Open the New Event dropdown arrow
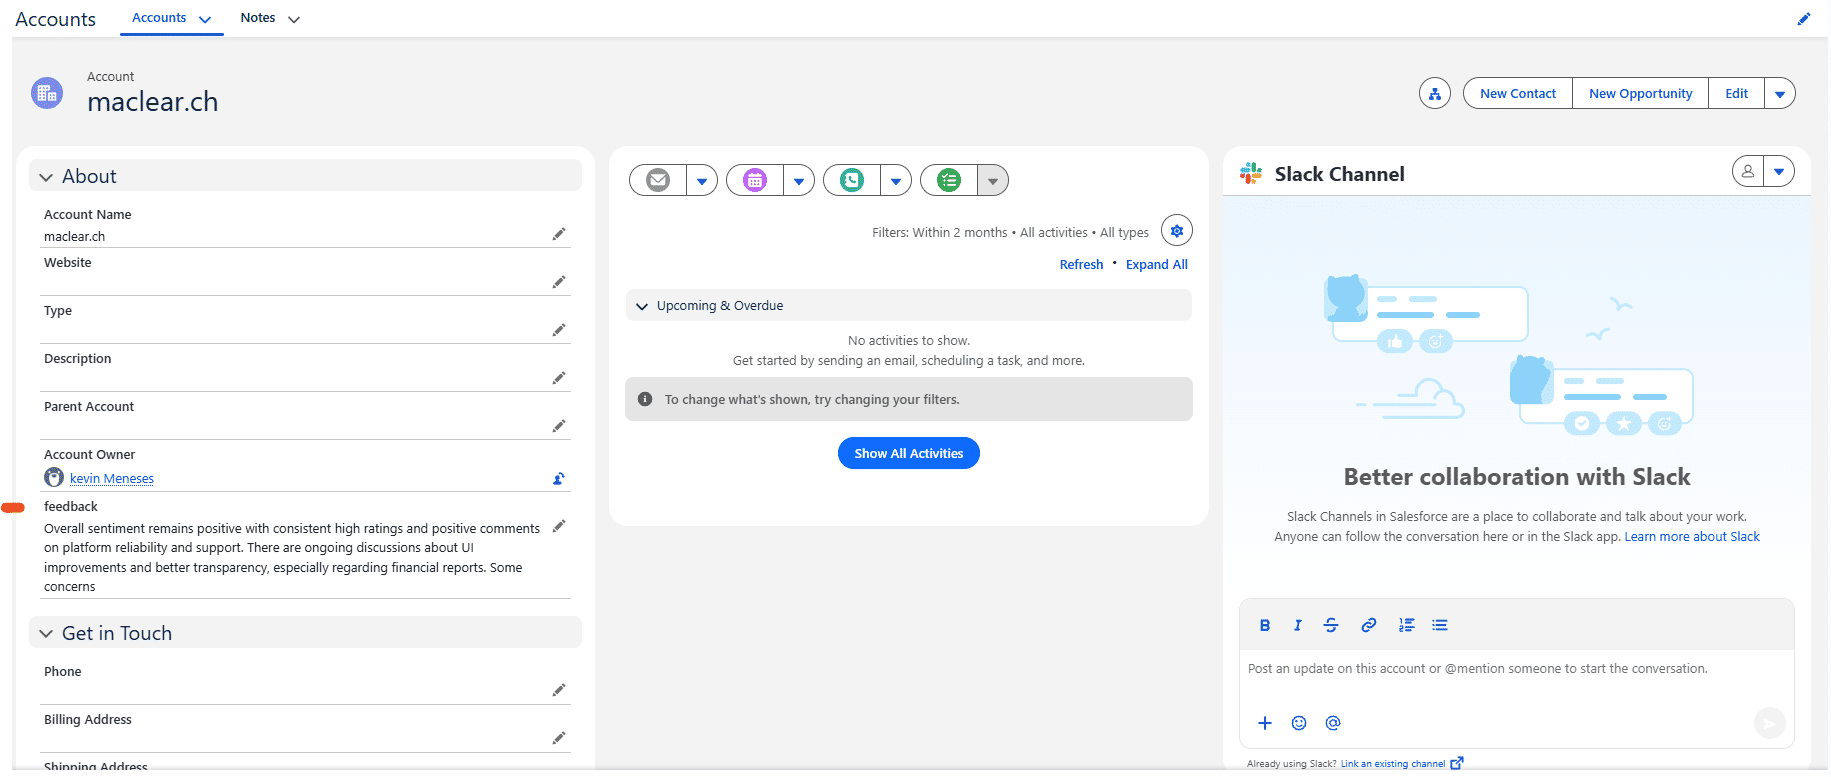The image size is (1831, 777). point(799,181)
